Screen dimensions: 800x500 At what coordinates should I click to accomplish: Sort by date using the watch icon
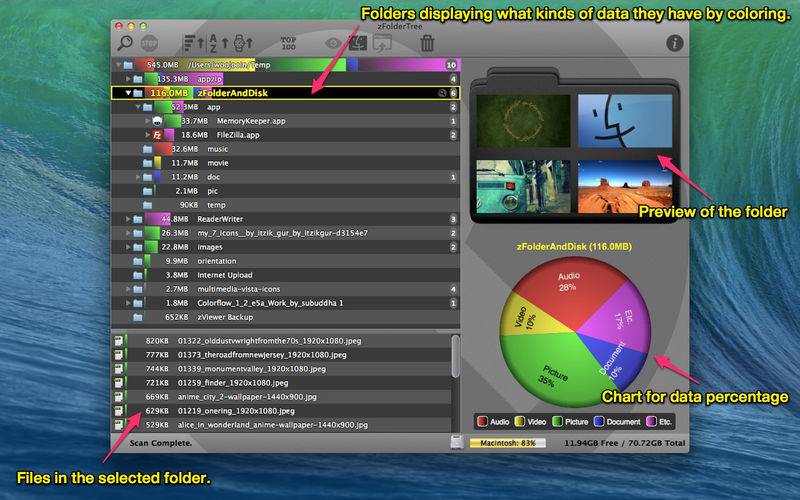[x=243, y=43]
